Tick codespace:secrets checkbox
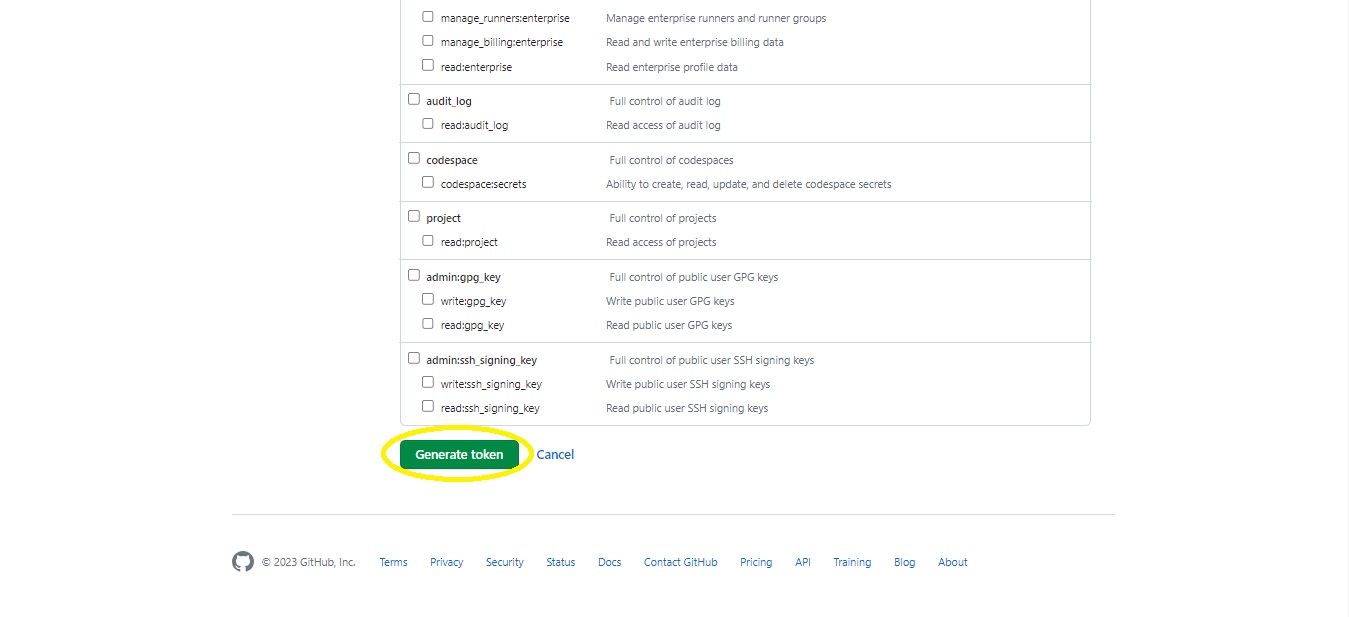1349x617 pixels. [x=428, y=183]
